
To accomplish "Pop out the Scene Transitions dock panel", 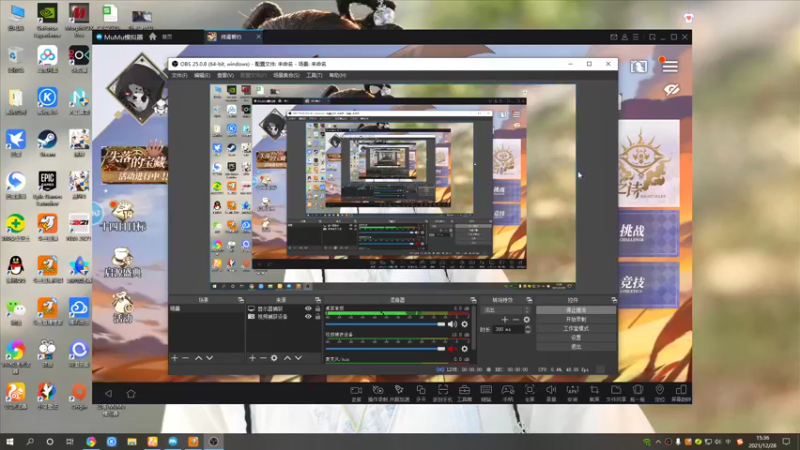I will [x=529, y=300].
